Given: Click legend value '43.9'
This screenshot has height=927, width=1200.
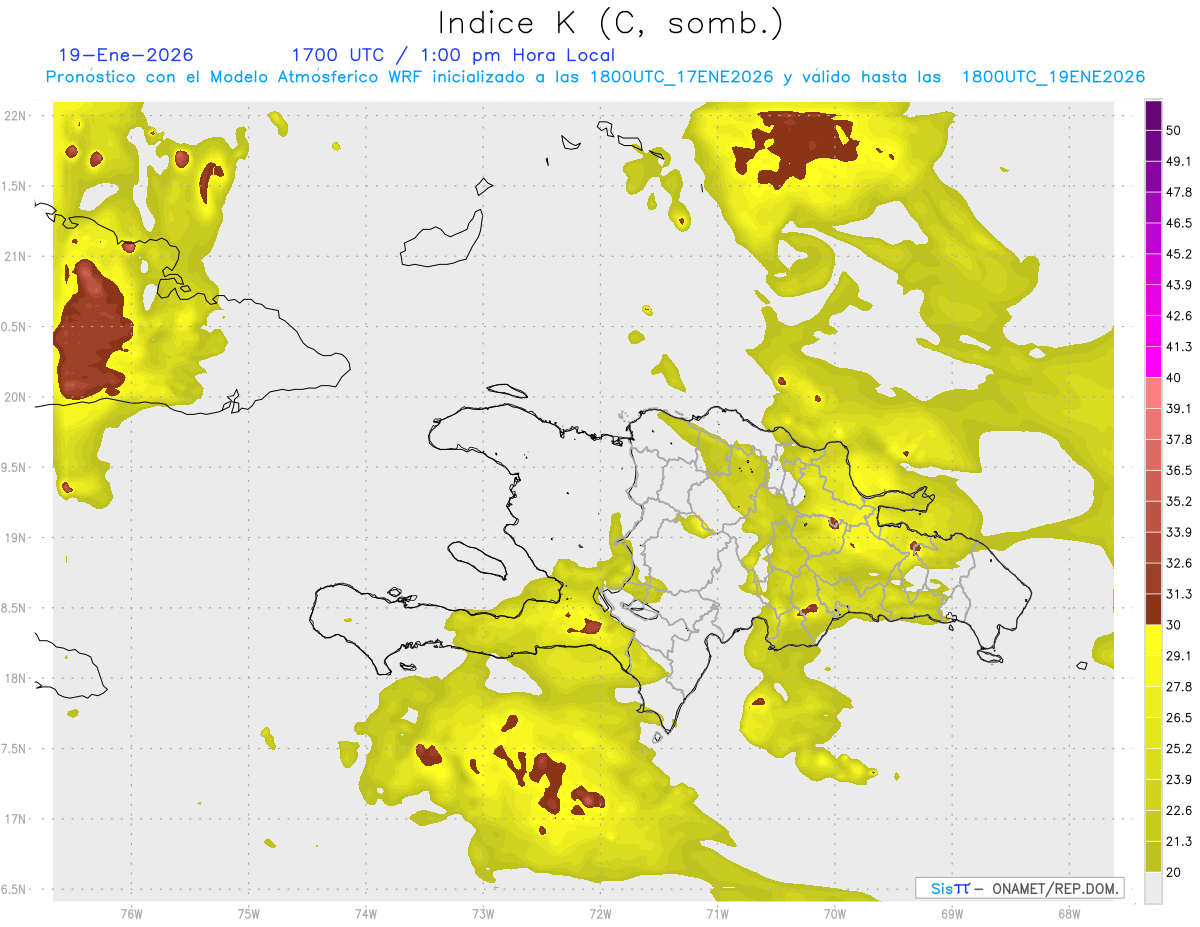Looking at the screenshot, I should click(1179, 285).
